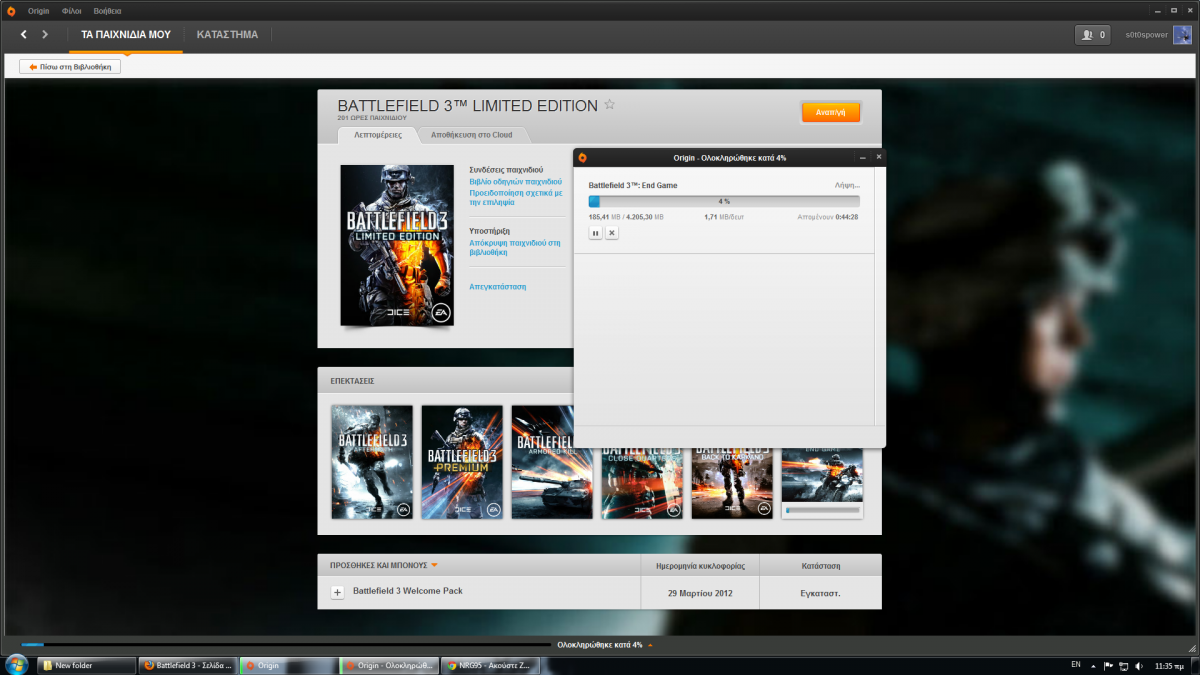1200x675 pixels.
Task: Select the Battlefield 3 Aftermath expansion thumbnail
Action: click(x=372, y=462)
